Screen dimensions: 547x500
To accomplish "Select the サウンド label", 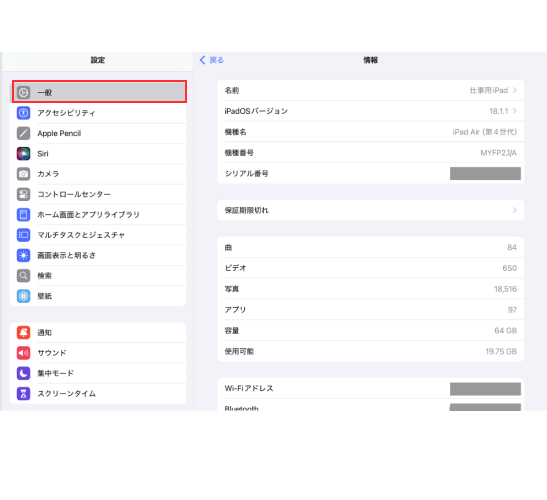I will (x=52, y=353).
